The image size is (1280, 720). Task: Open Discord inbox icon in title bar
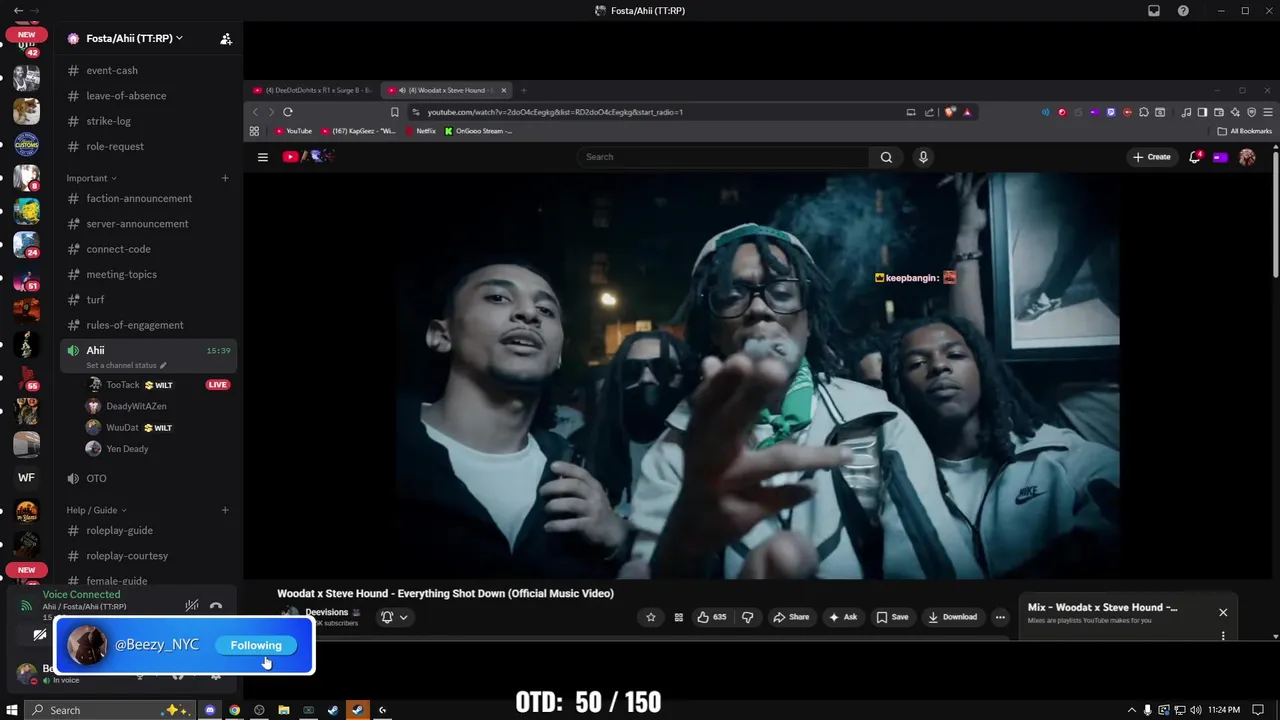(x=1154, y=10)
